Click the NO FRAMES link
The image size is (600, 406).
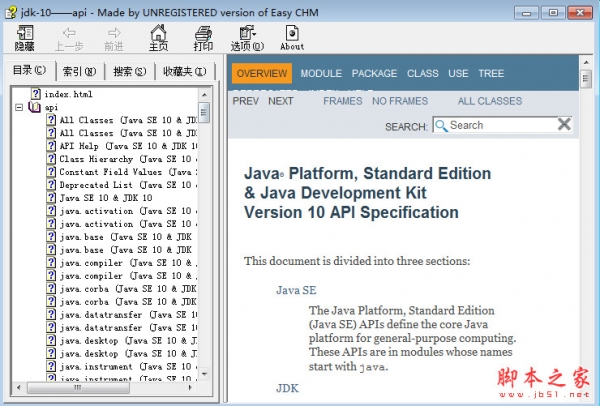[x=400, y=101]
